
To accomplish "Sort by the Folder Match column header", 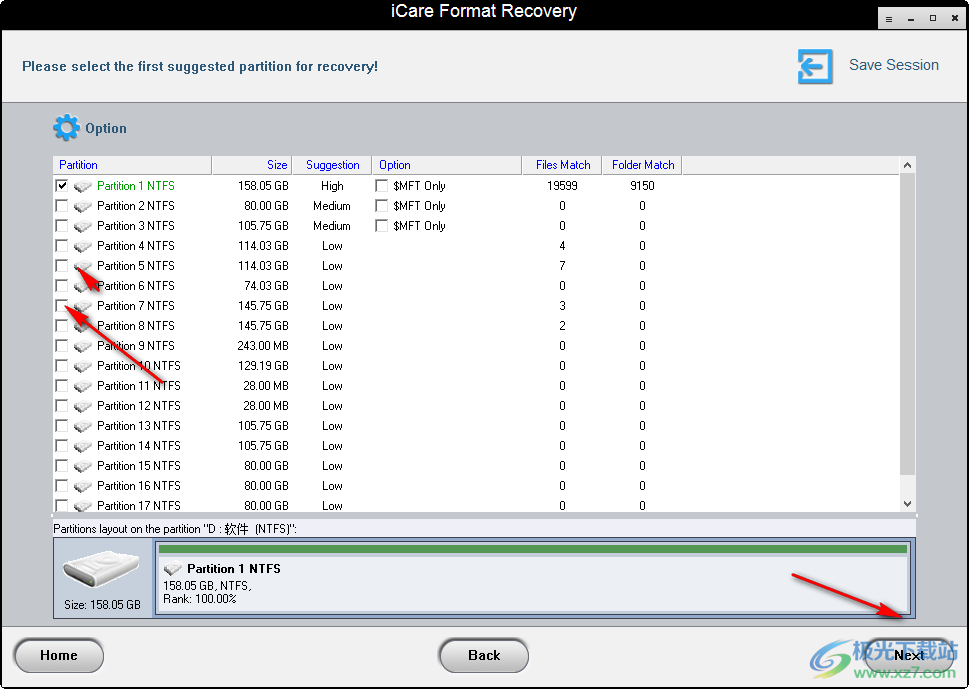I will tap(642, 165).
